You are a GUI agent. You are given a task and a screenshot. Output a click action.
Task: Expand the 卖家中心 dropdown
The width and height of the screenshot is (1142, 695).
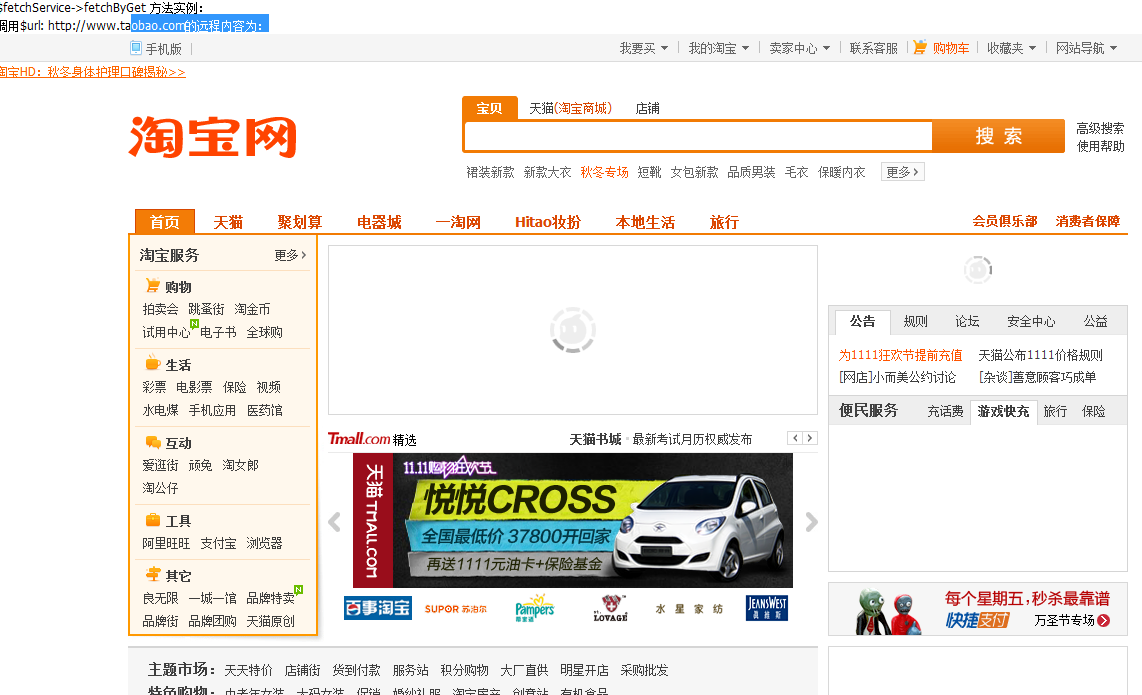pos(800,48)
